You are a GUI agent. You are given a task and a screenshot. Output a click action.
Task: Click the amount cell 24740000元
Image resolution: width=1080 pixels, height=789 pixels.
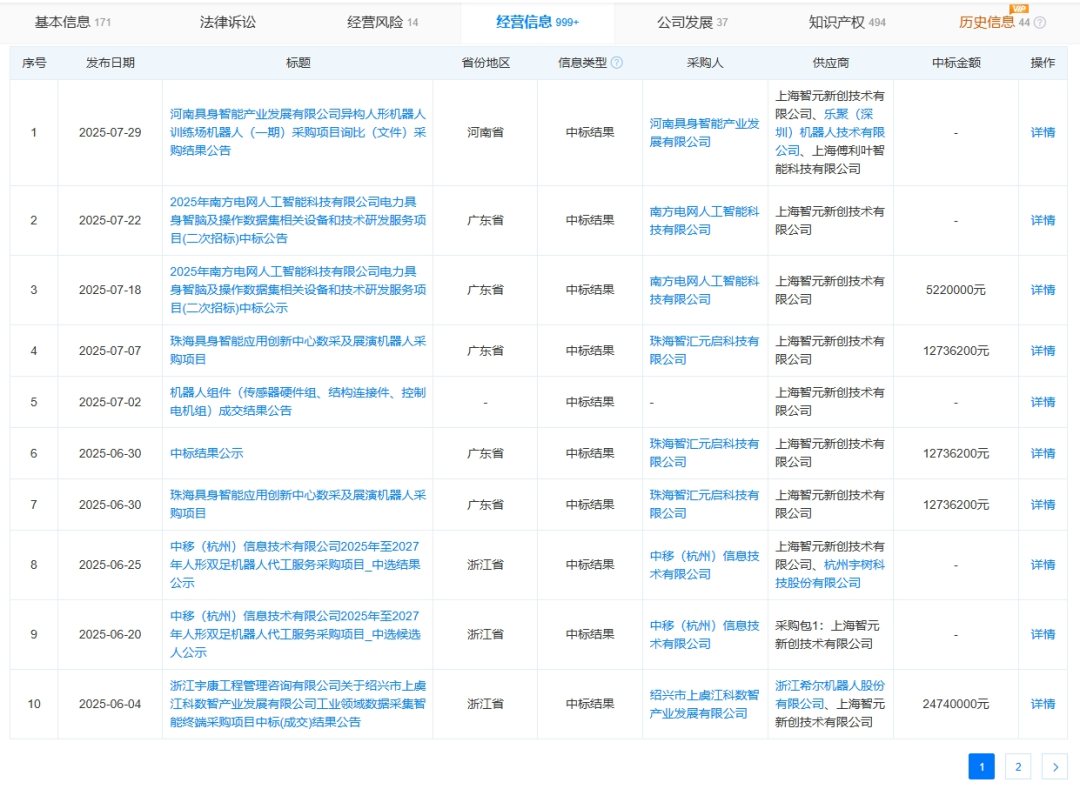pyautogui.click(x=956, y=704)
